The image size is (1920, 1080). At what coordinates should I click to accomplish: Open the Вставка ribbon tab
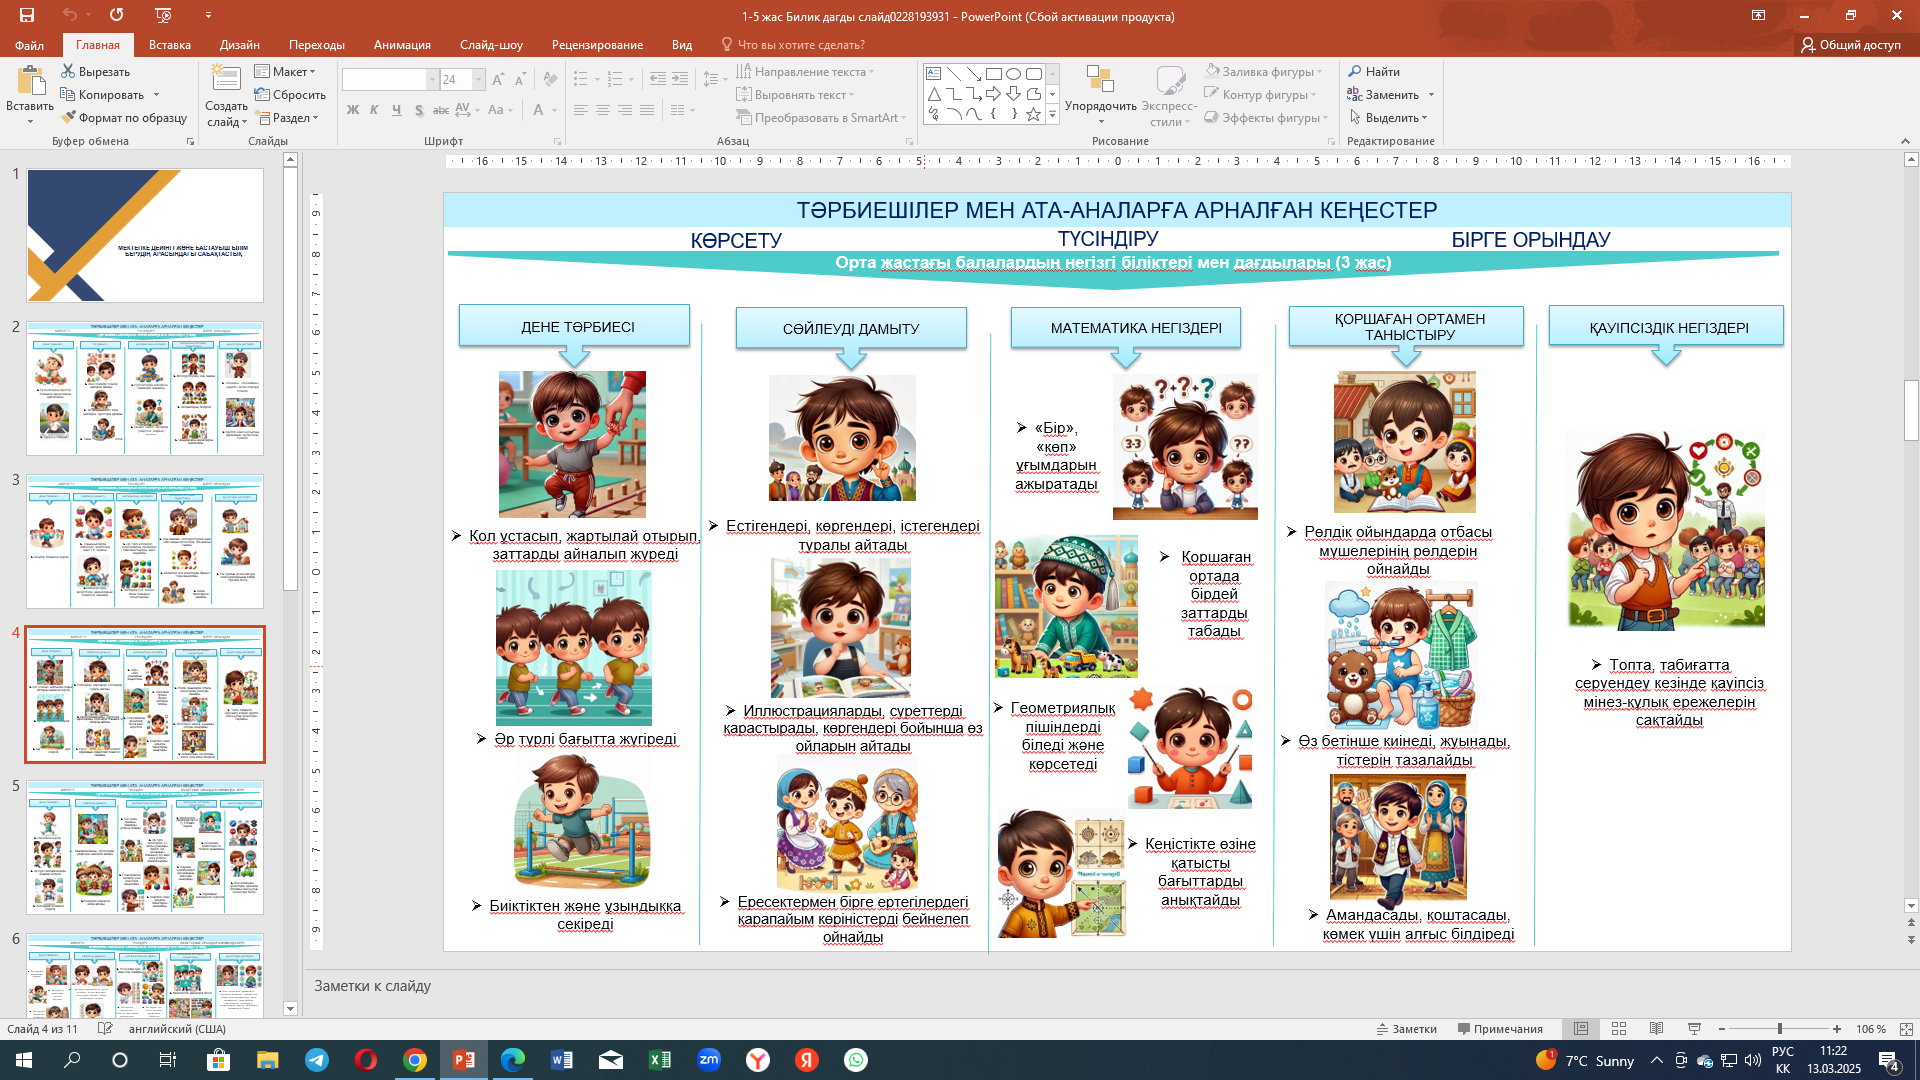(169, 45)
